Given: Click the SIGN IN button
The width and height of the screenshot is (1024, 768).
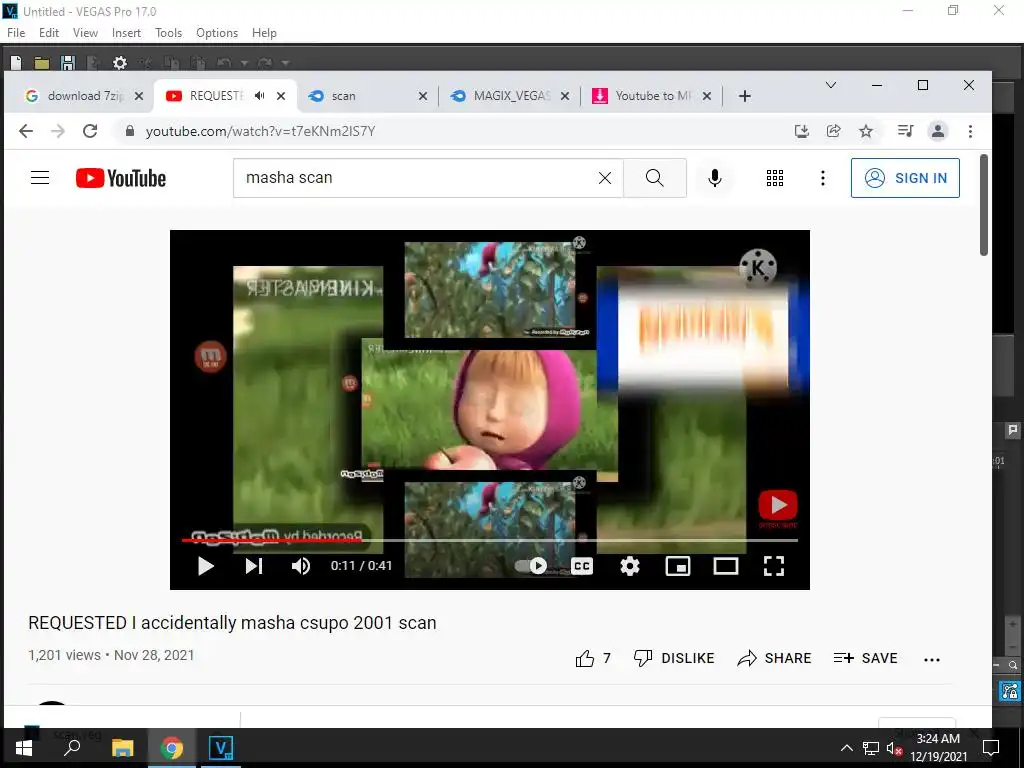Looking at the screenshot, I should [905, 178].
